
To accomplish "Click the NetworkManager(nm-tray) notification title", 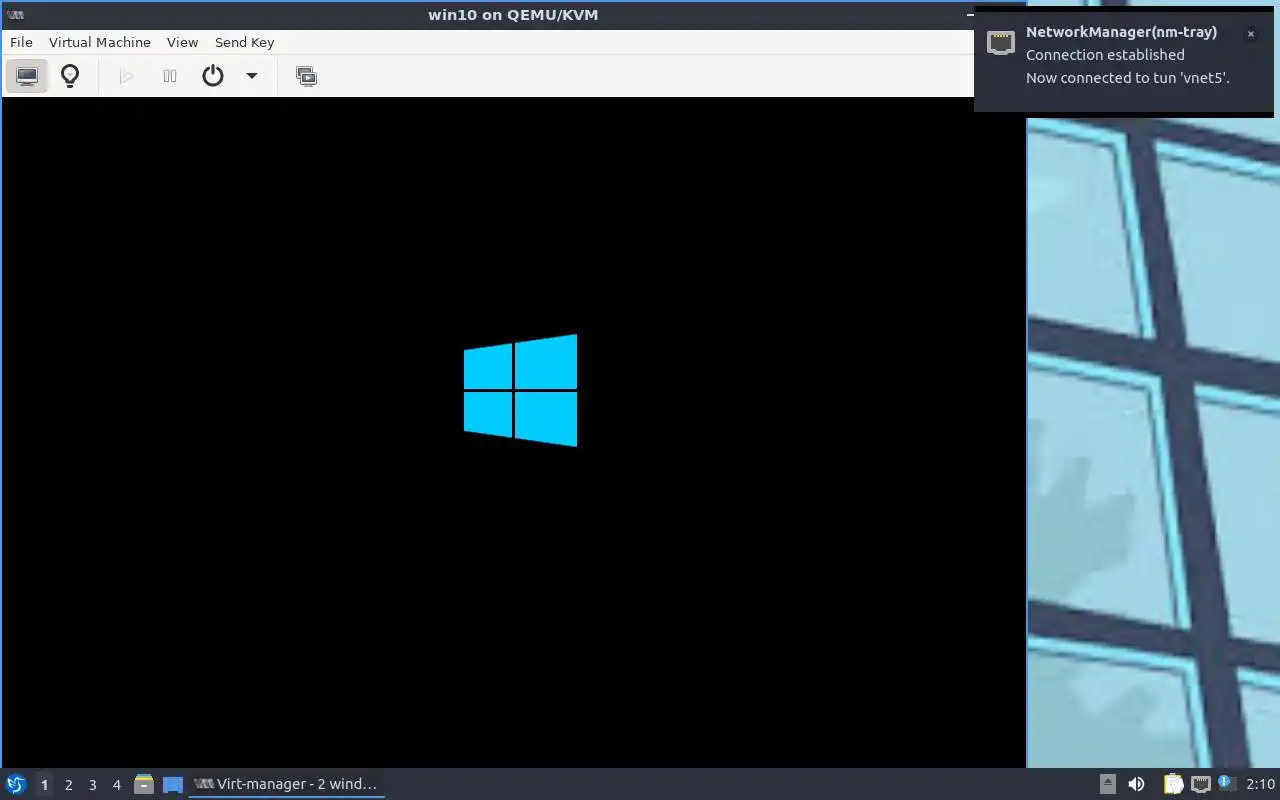I will [x=1121, y=32].
